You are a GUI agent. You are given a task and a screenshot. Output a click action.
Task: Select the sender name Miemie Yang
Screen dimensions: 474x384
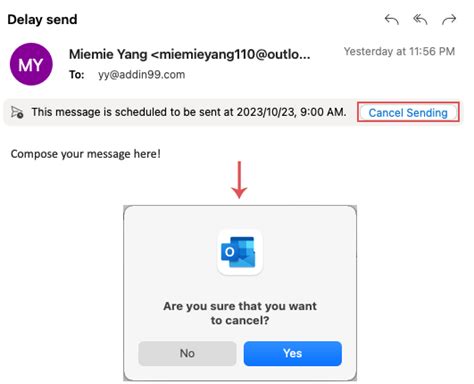(108, 54)
